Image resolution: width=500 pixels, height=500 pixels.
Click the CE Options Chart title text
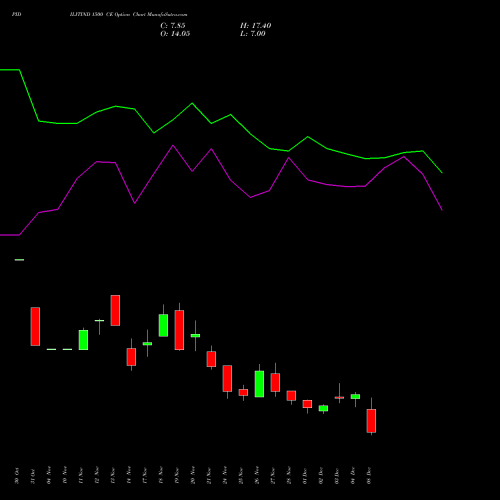(x=128, y=15)
